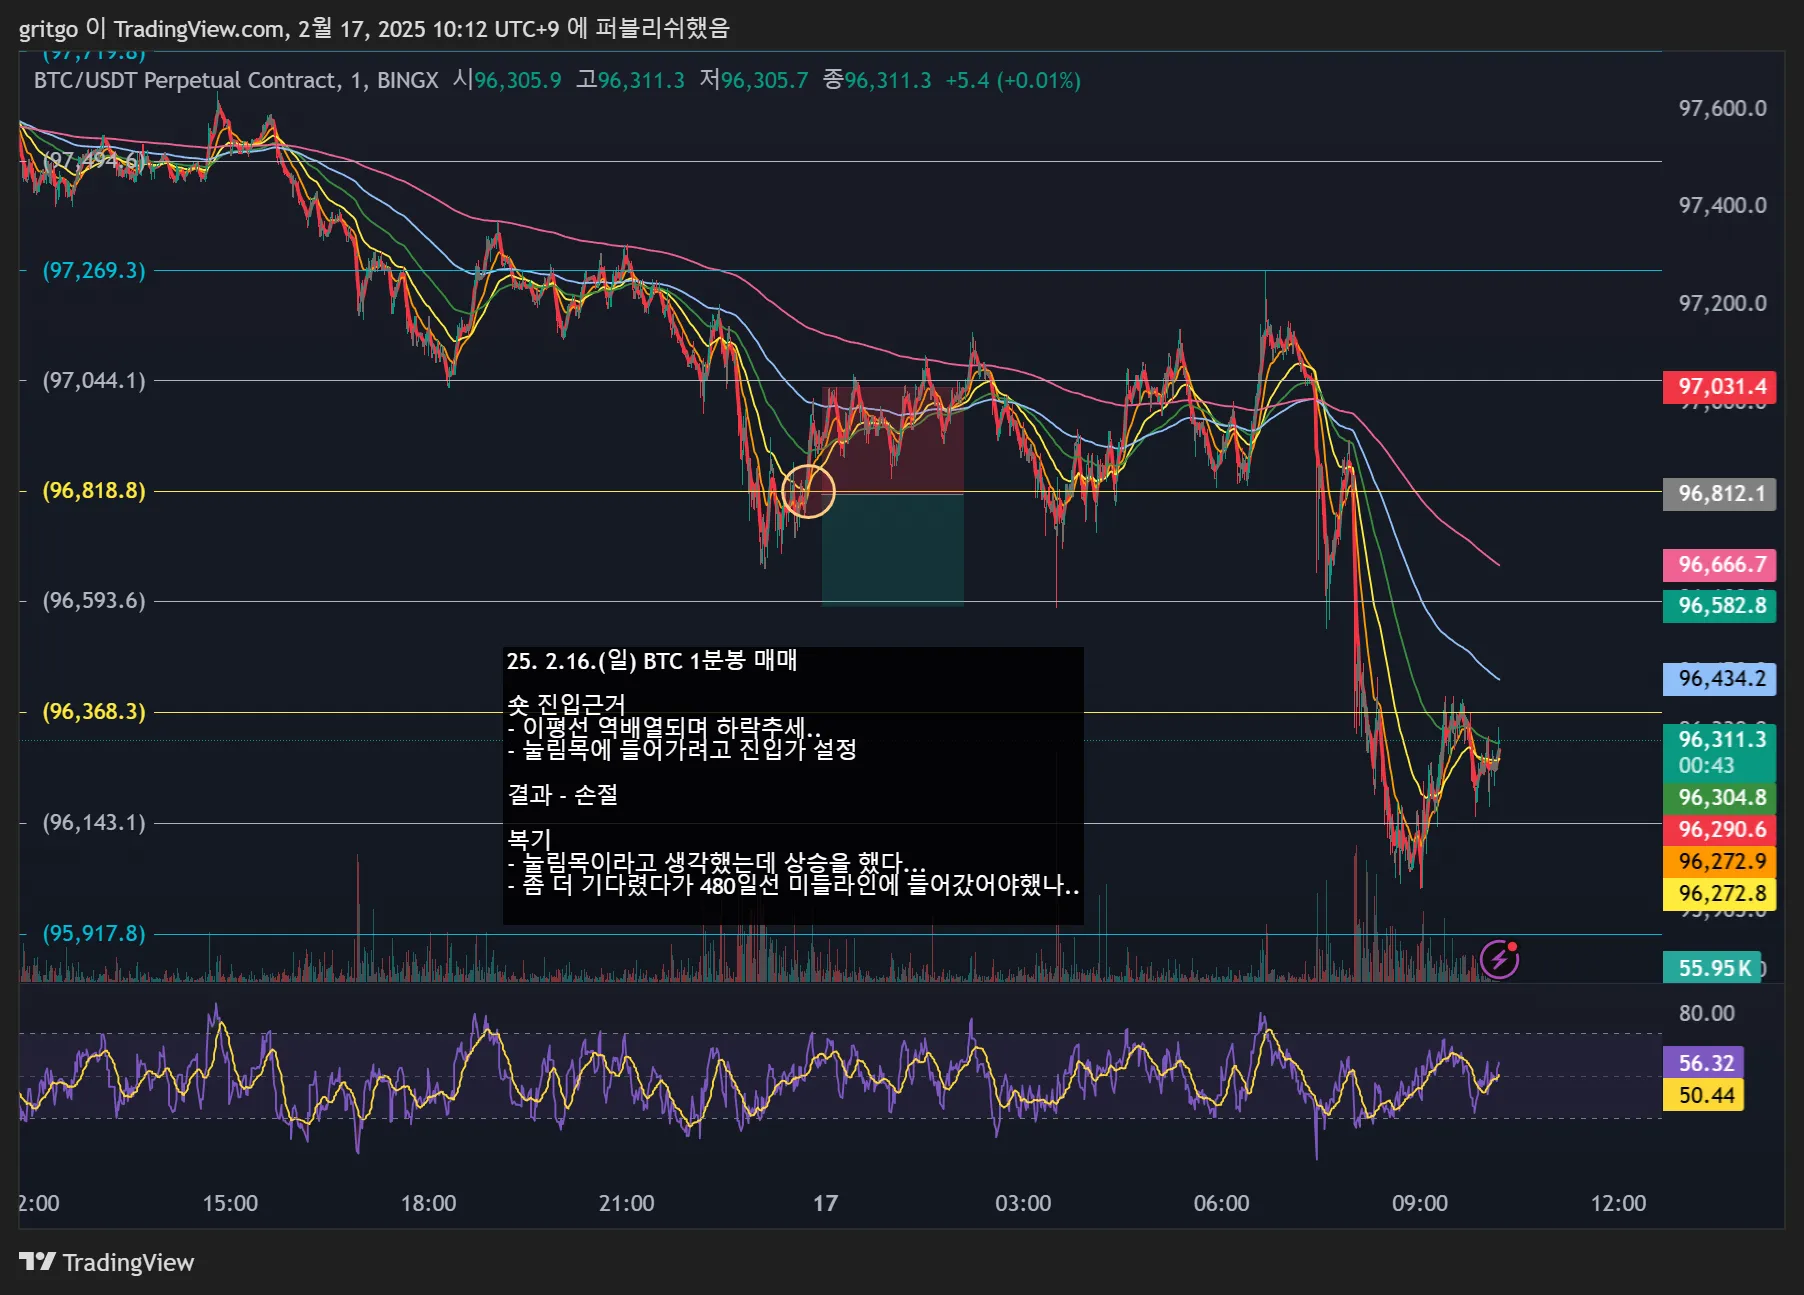This screenshot has height=1295, width=1804.
Task: Click the red 96,290.6 price label
Action: click(x=1720, y=830)
